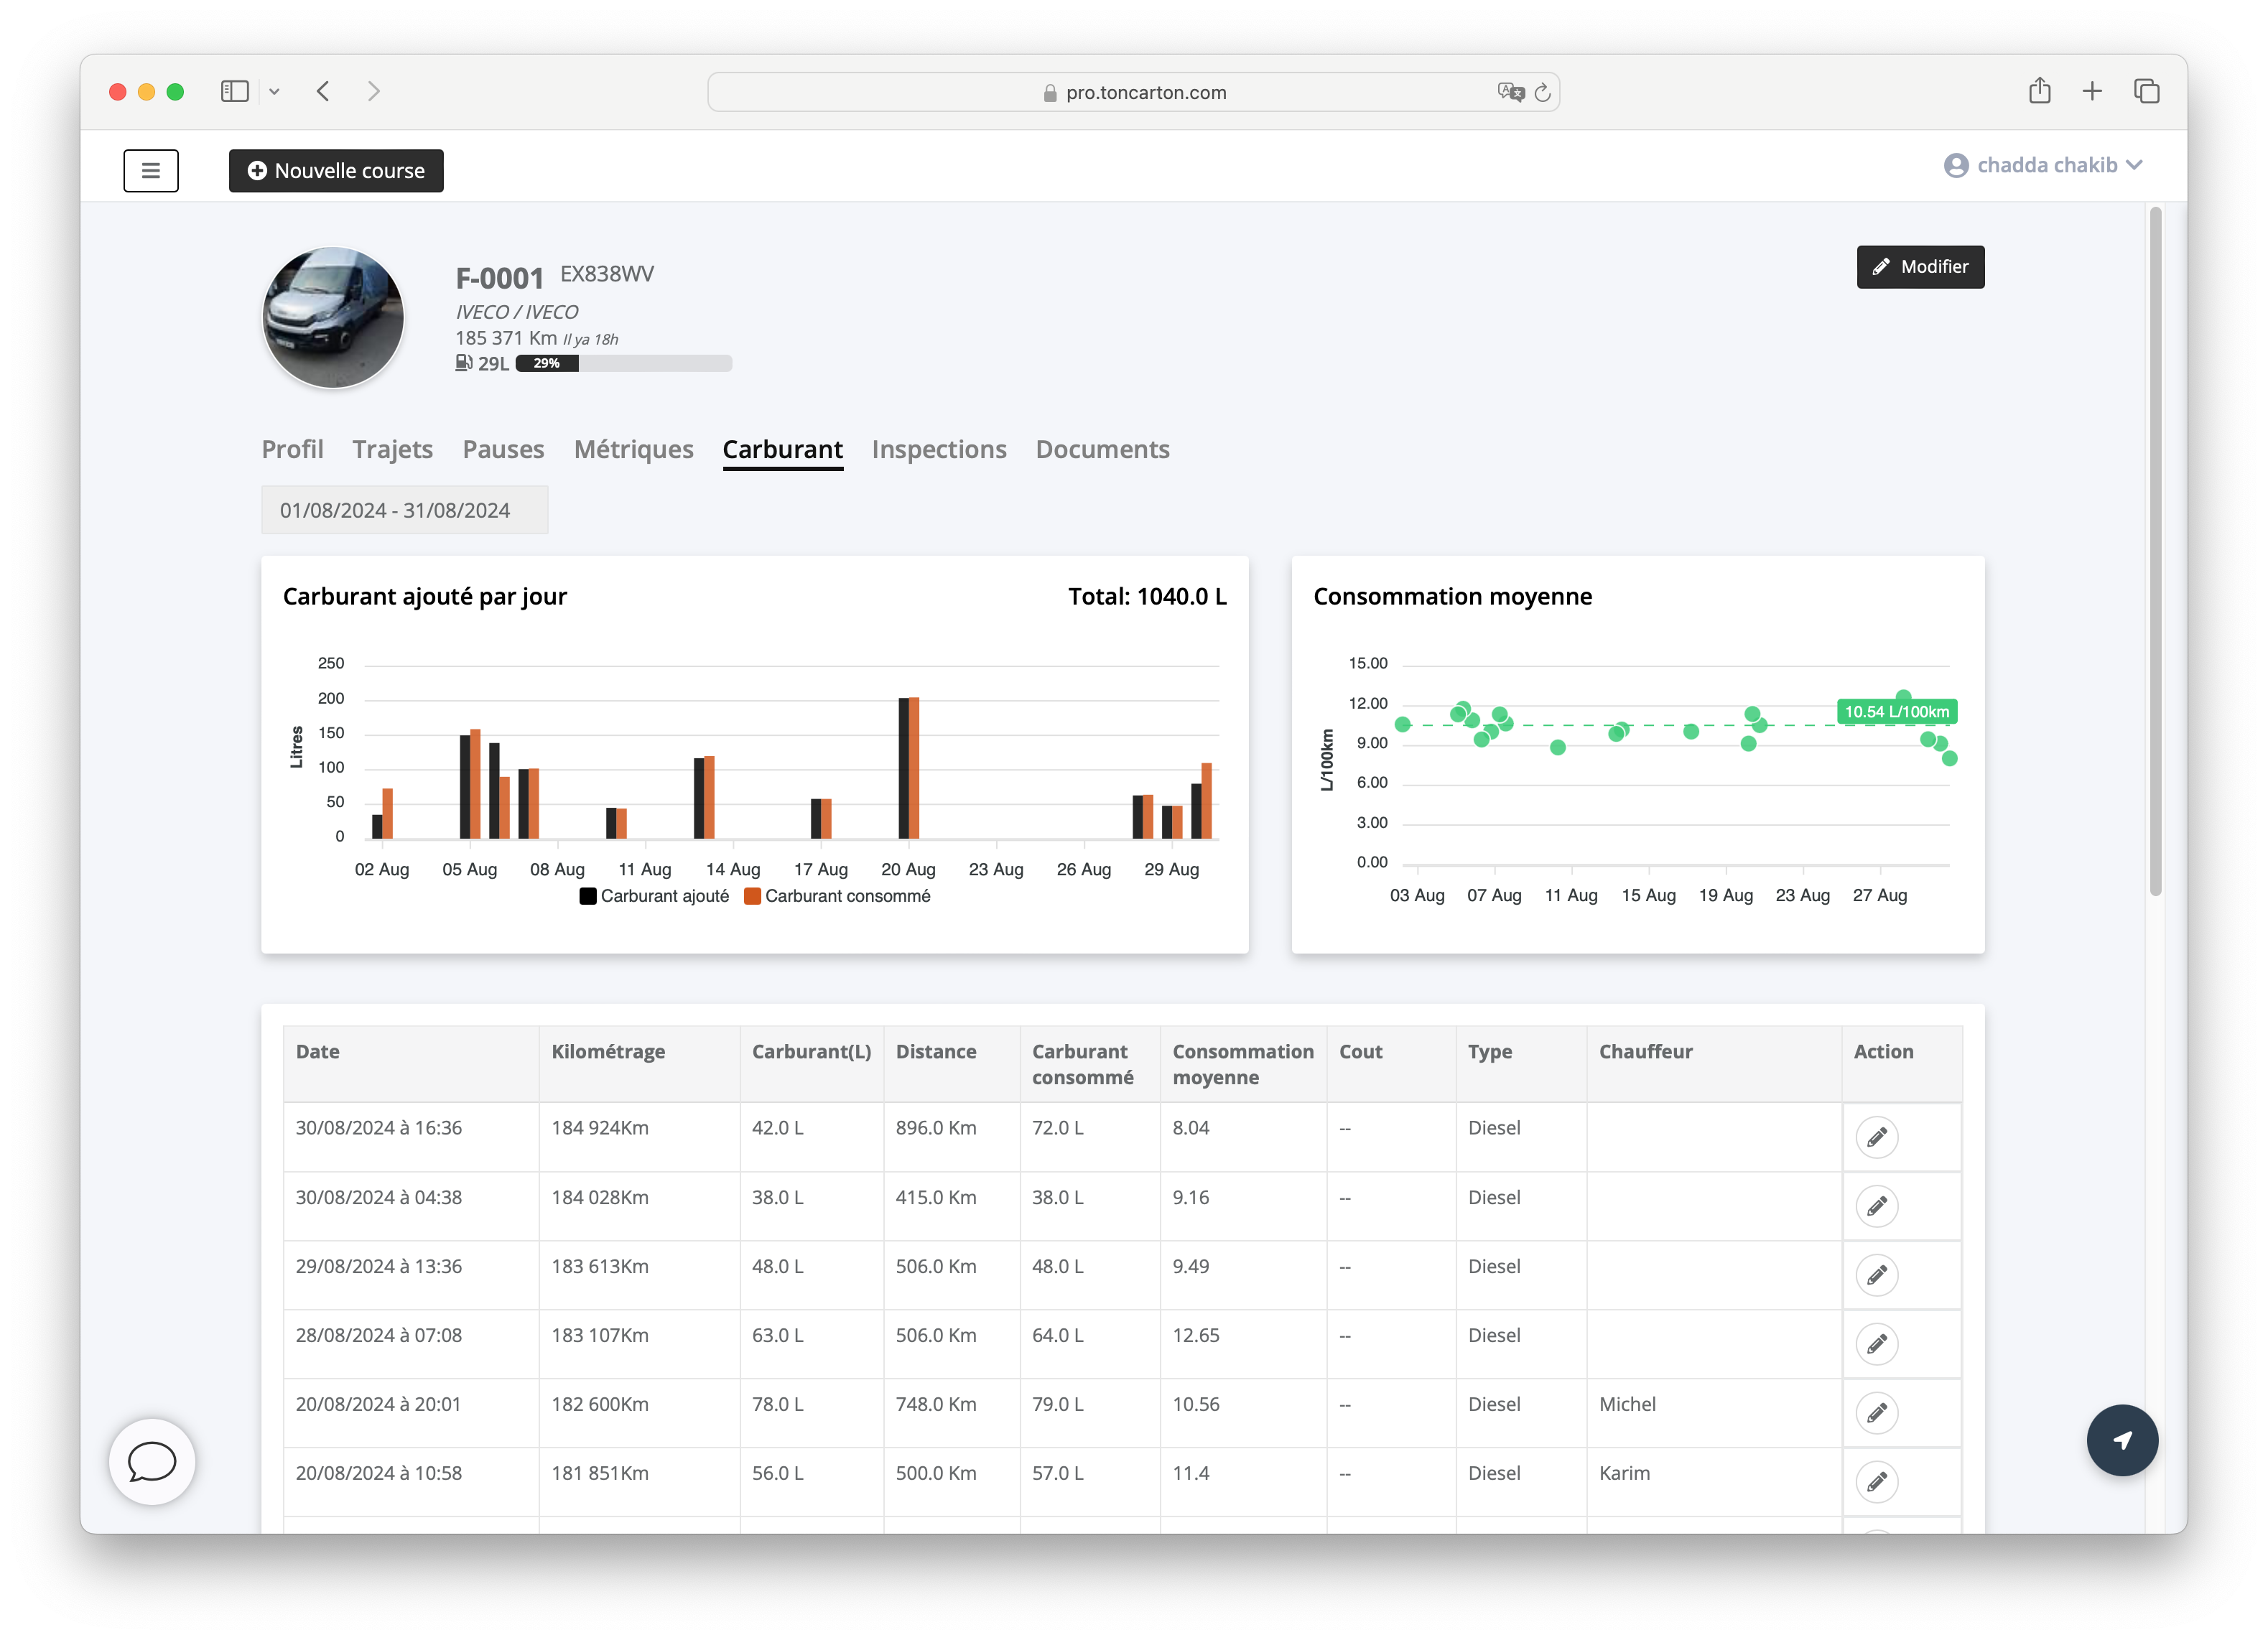Toggle the Safari sidebar
This screenshot has height=1640, width=2268.
(234, 92)
